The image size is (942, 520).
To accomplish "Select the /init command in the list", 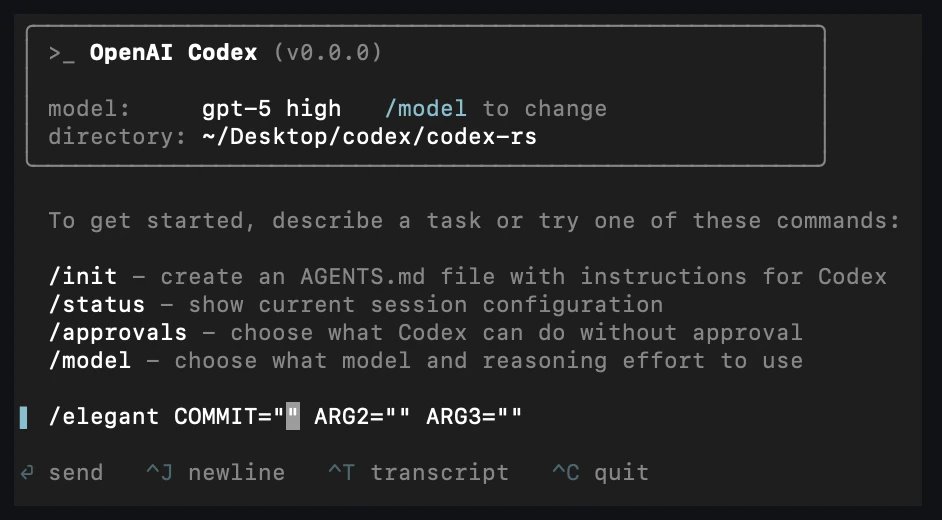I will coord(82,276).
